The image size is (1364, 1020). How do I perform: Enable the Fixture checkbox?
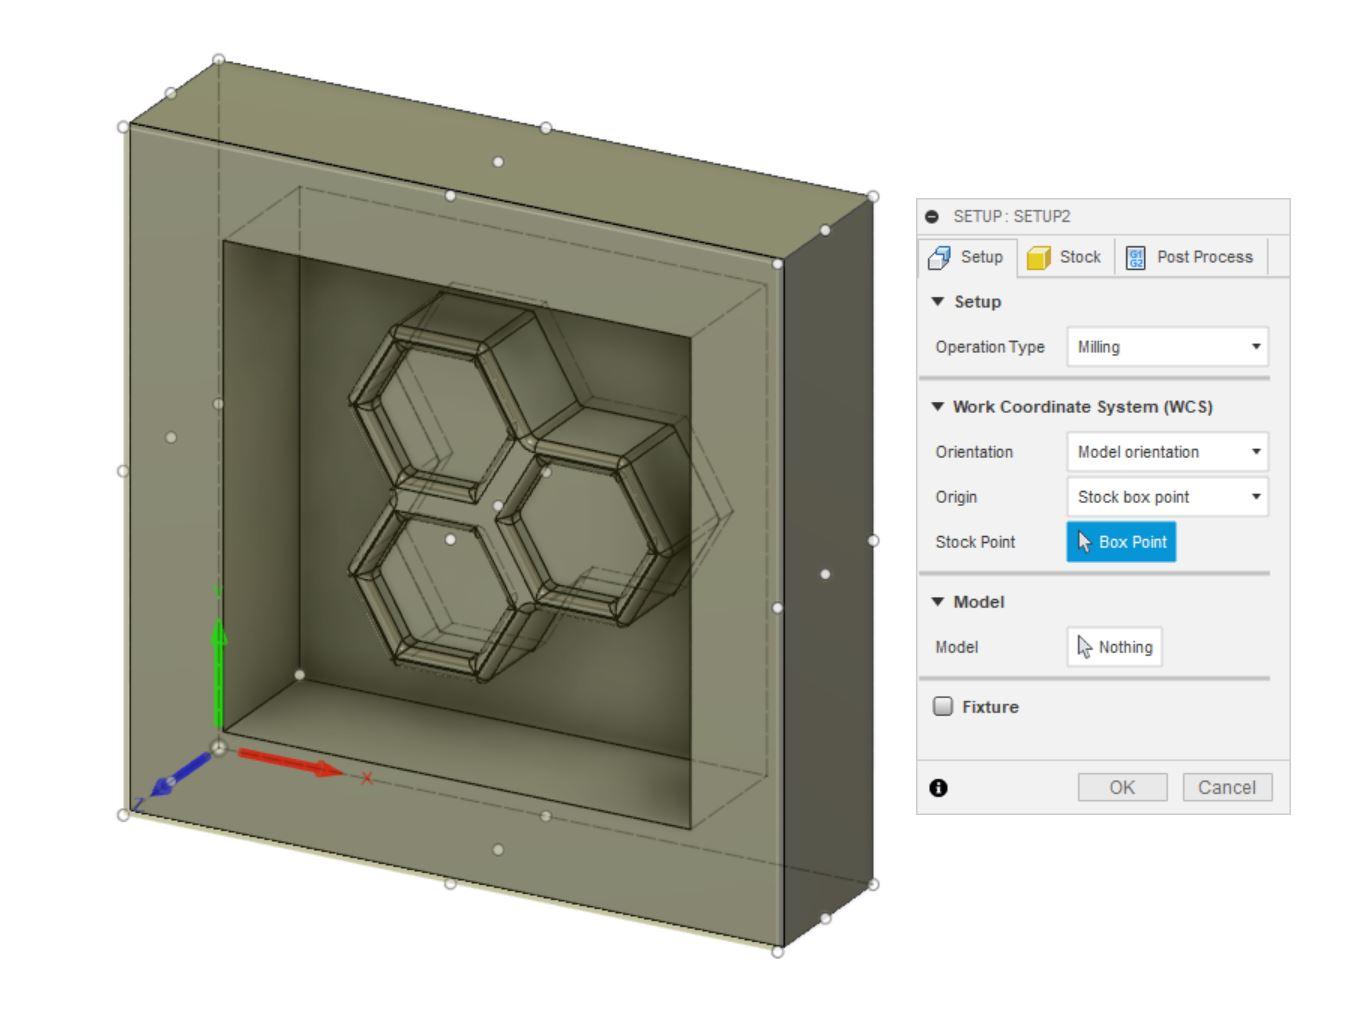(943, 706)
